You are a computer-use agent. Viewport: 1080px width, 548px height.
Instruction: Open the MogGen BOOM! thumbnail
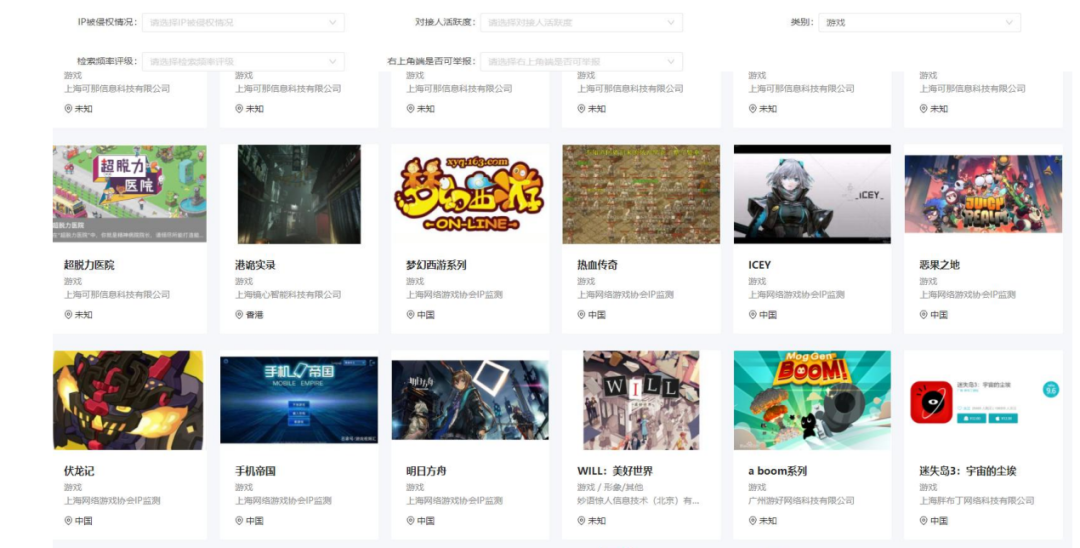812,400
